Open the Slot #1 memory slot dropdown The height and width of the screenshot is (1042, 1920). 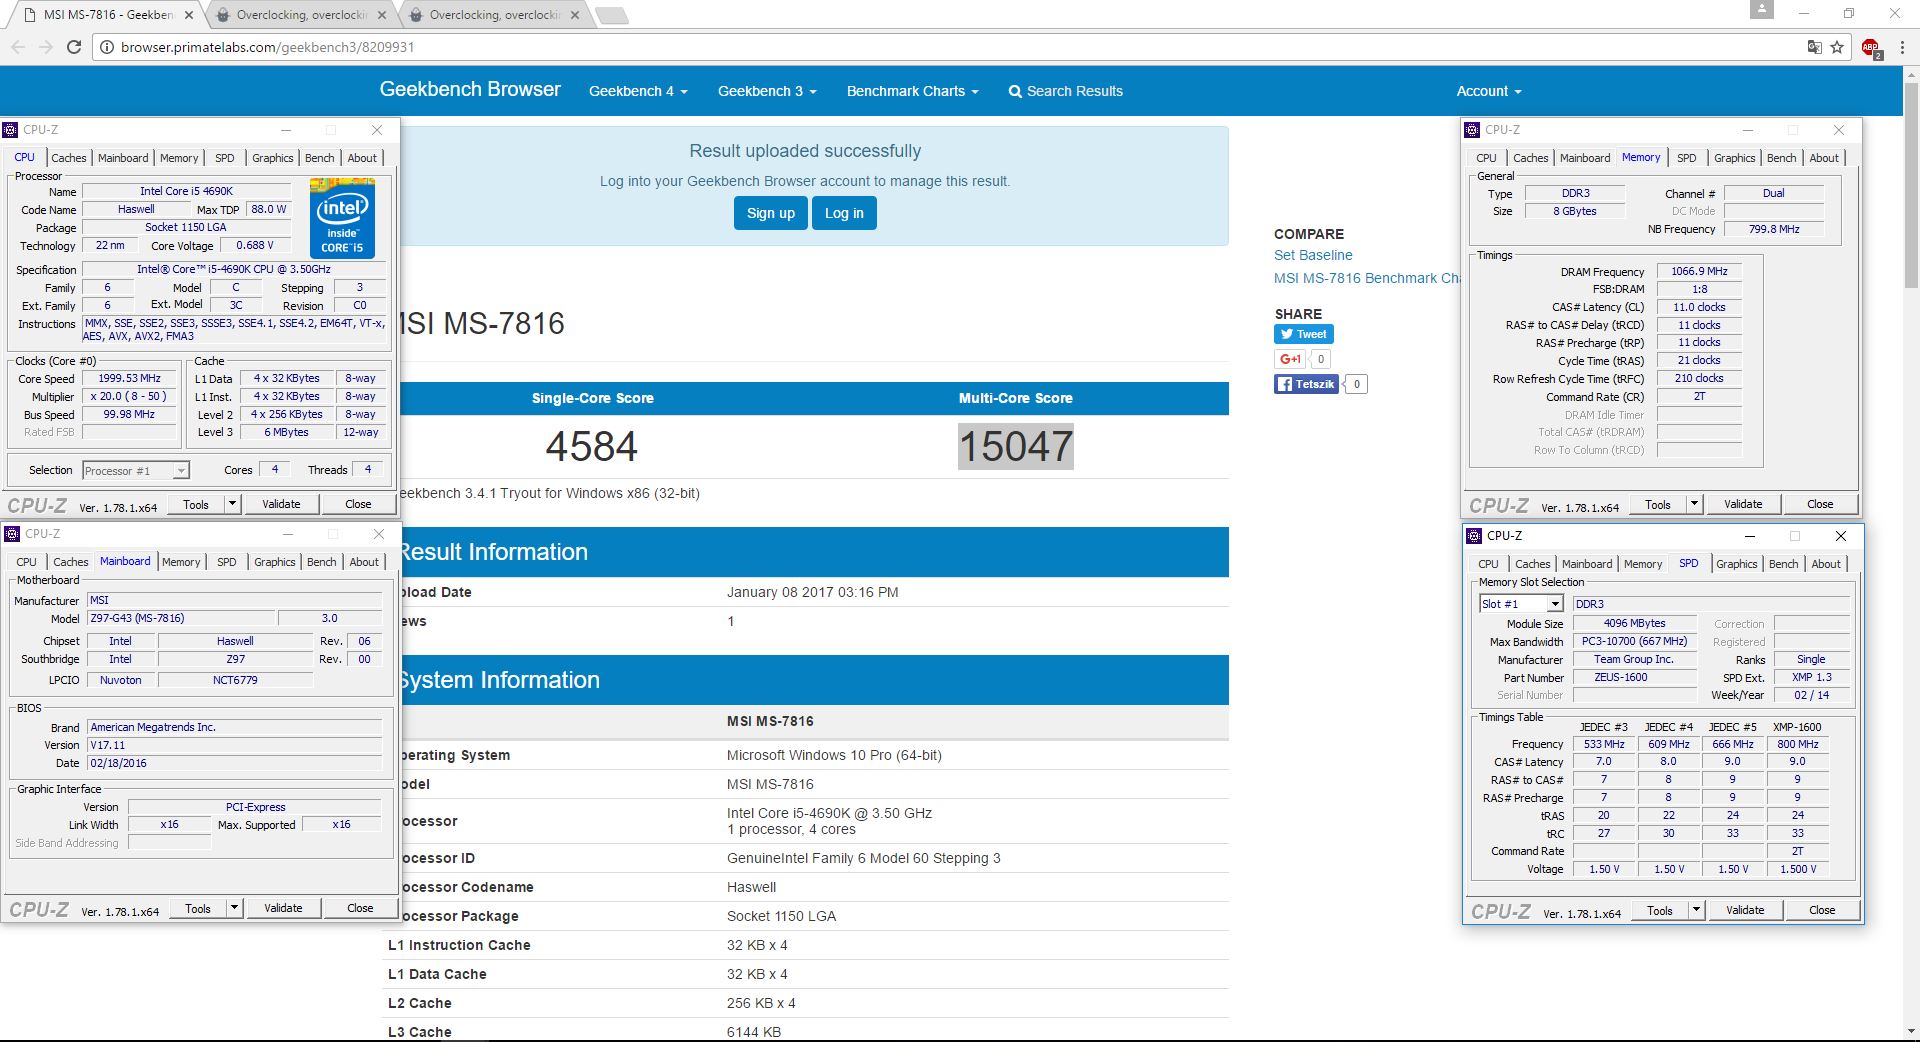[1520, 604]
